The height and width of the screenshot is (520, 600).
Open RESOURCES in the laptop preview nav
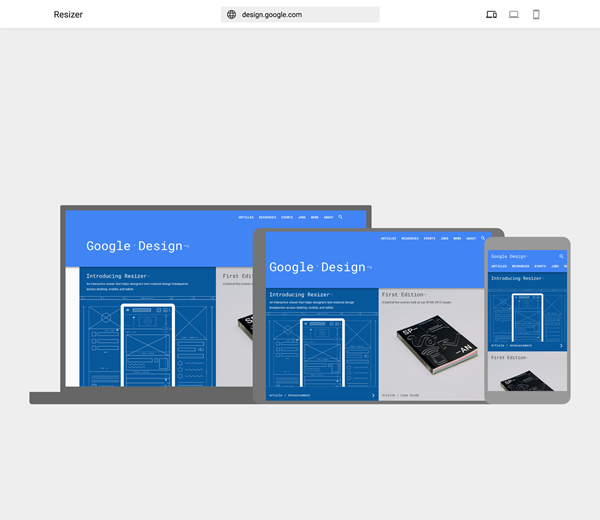coord(267,217)
